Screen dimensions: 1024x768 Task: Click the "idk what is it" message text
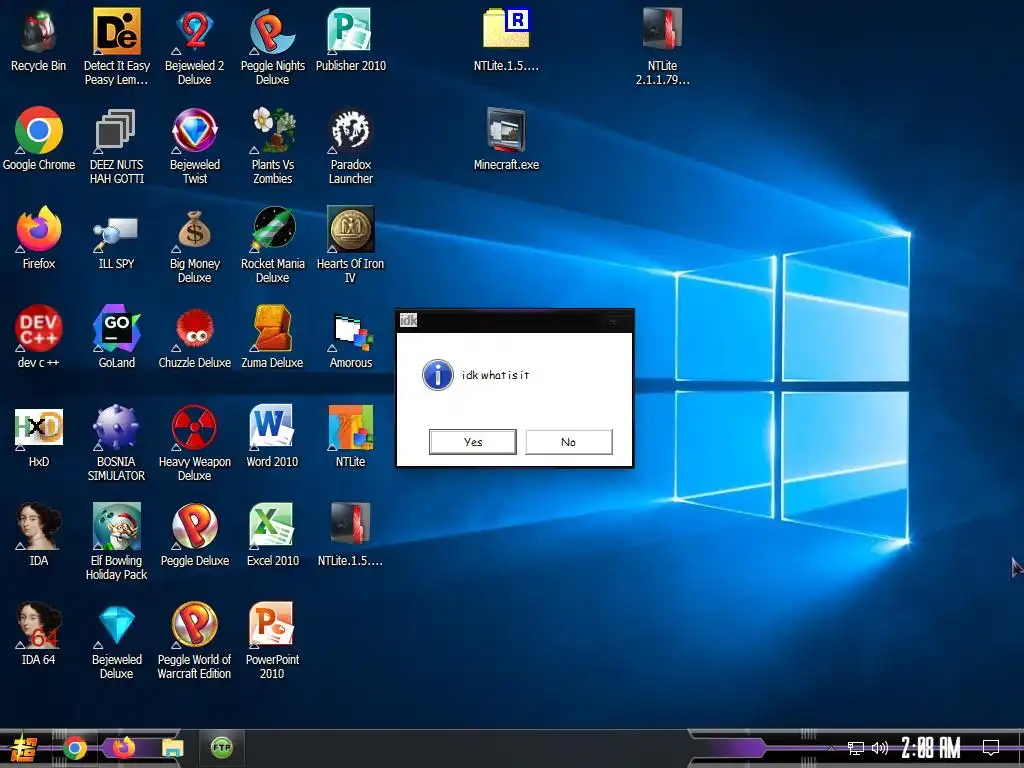496,375
